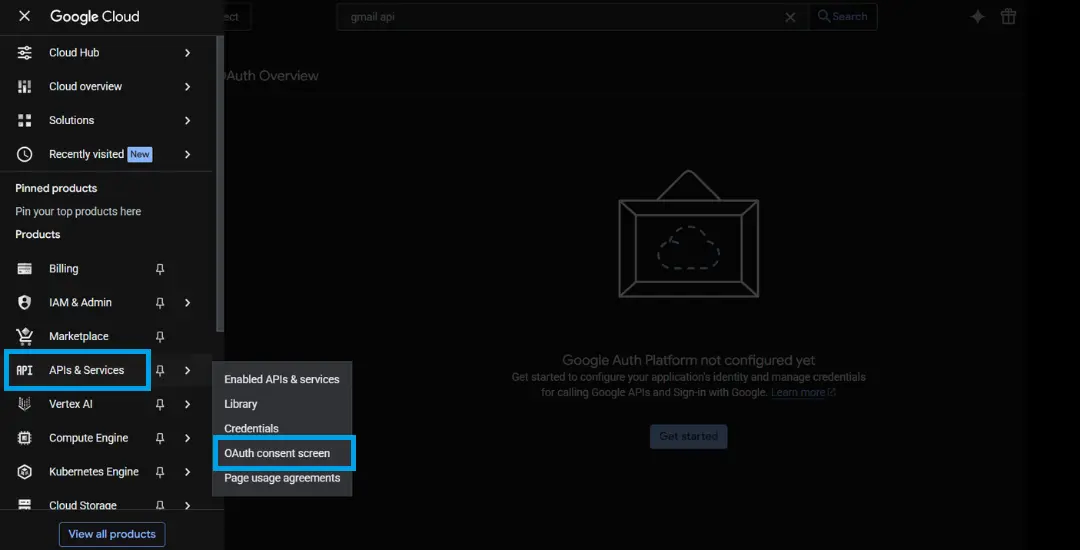
Task: Open Credentials in APIs submenu
Action: coord(282,428)
